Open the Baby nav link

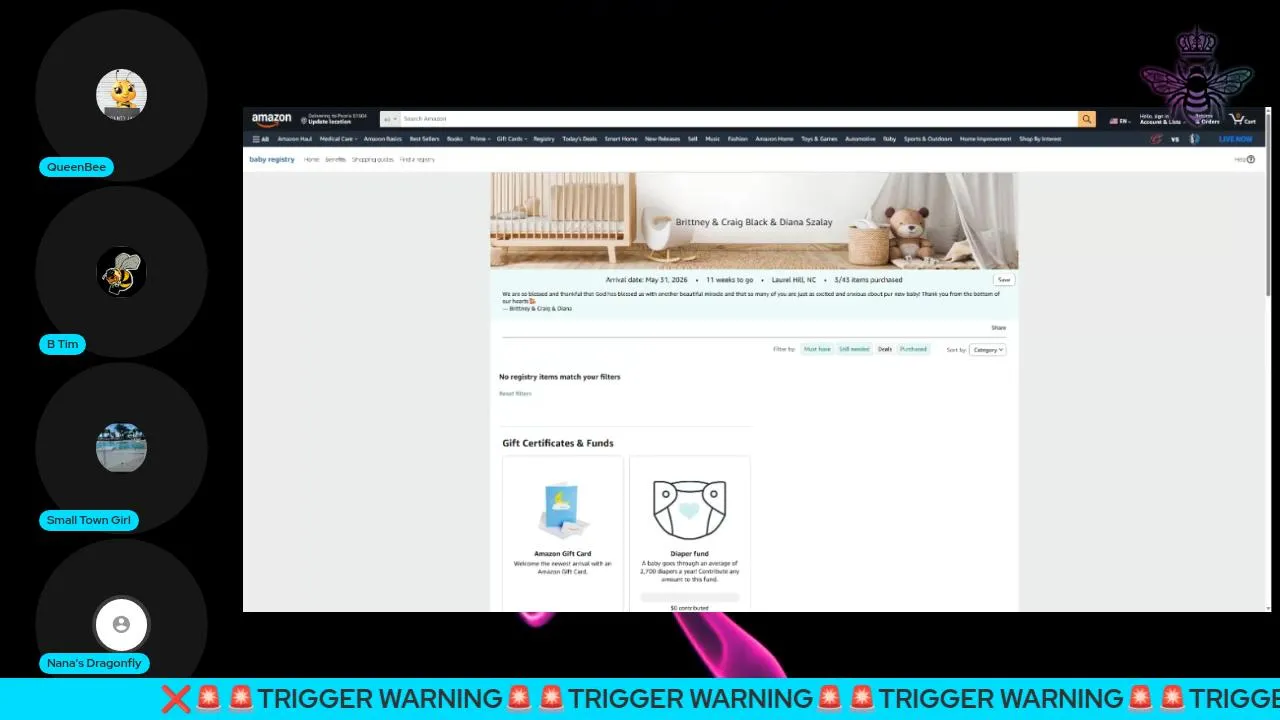[889, 139]
